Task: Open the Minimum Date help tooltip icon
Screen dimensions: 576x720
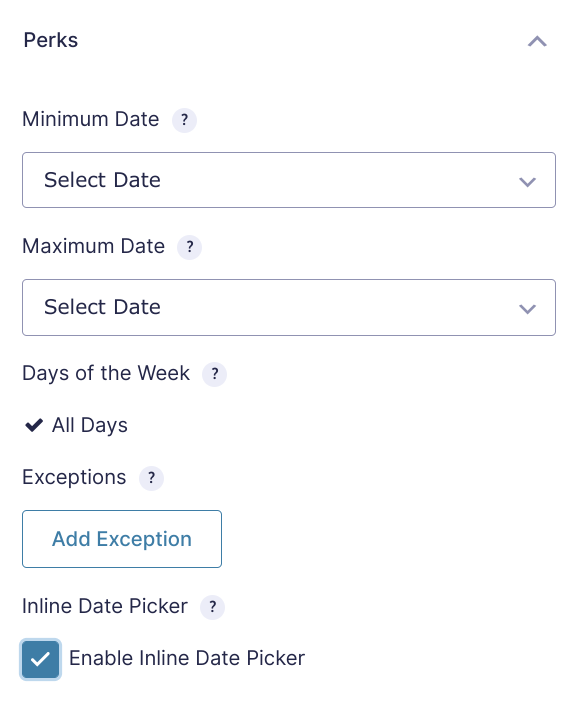Action: click(184, 120)
